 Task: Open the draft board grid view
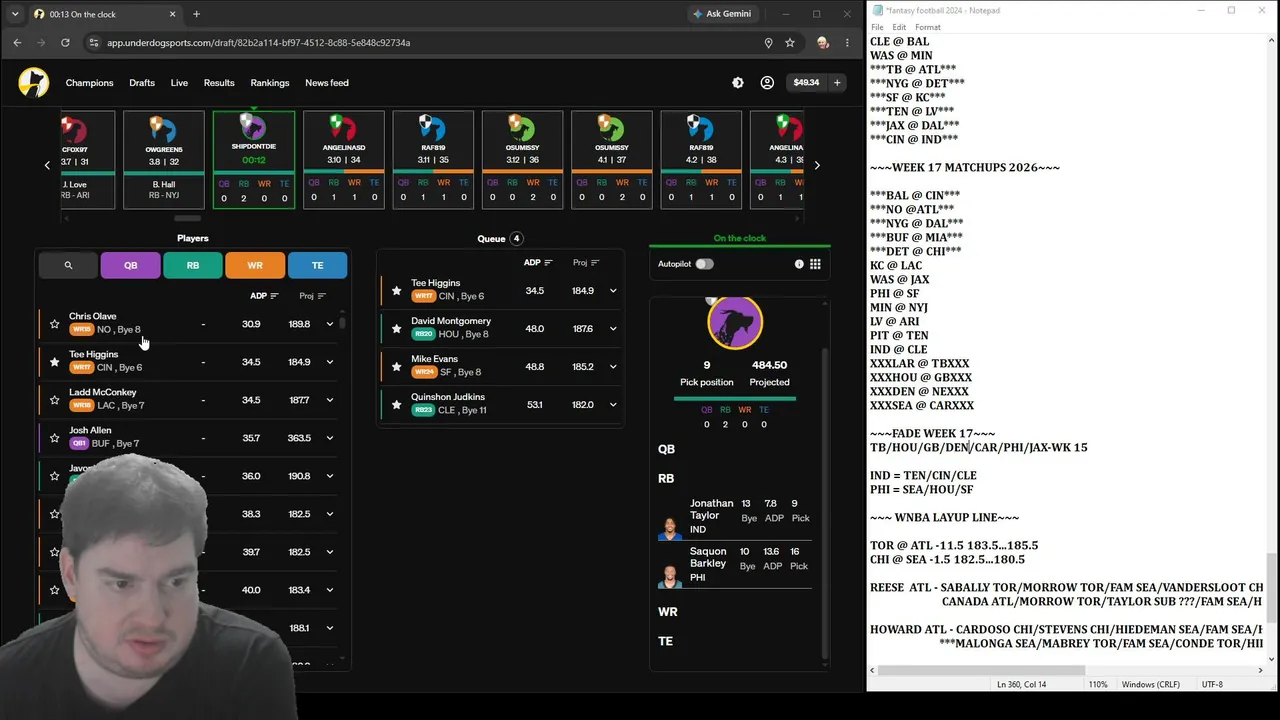[x=815, y=264]
